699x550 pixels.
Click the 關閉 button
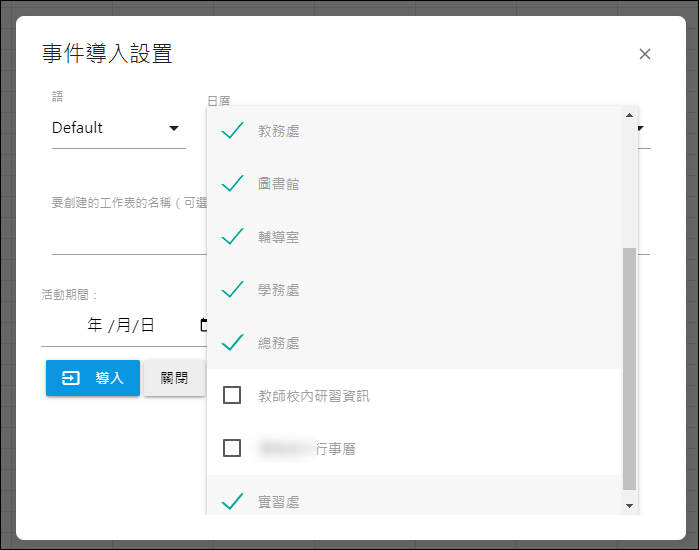click(x=174, y=378)
